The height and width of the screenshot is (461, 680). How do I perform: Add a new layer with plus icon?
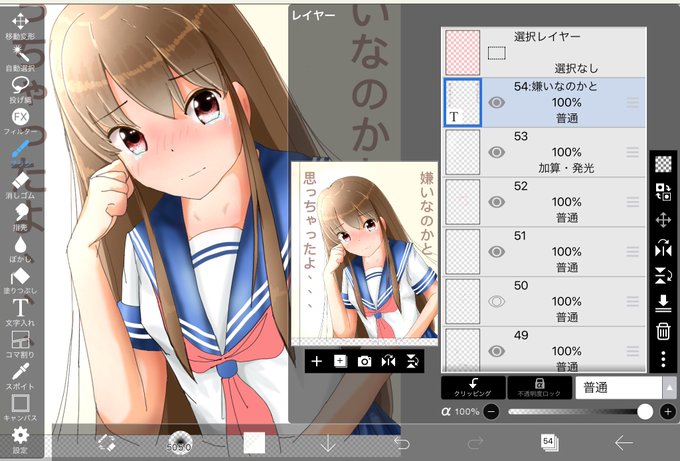317,361
